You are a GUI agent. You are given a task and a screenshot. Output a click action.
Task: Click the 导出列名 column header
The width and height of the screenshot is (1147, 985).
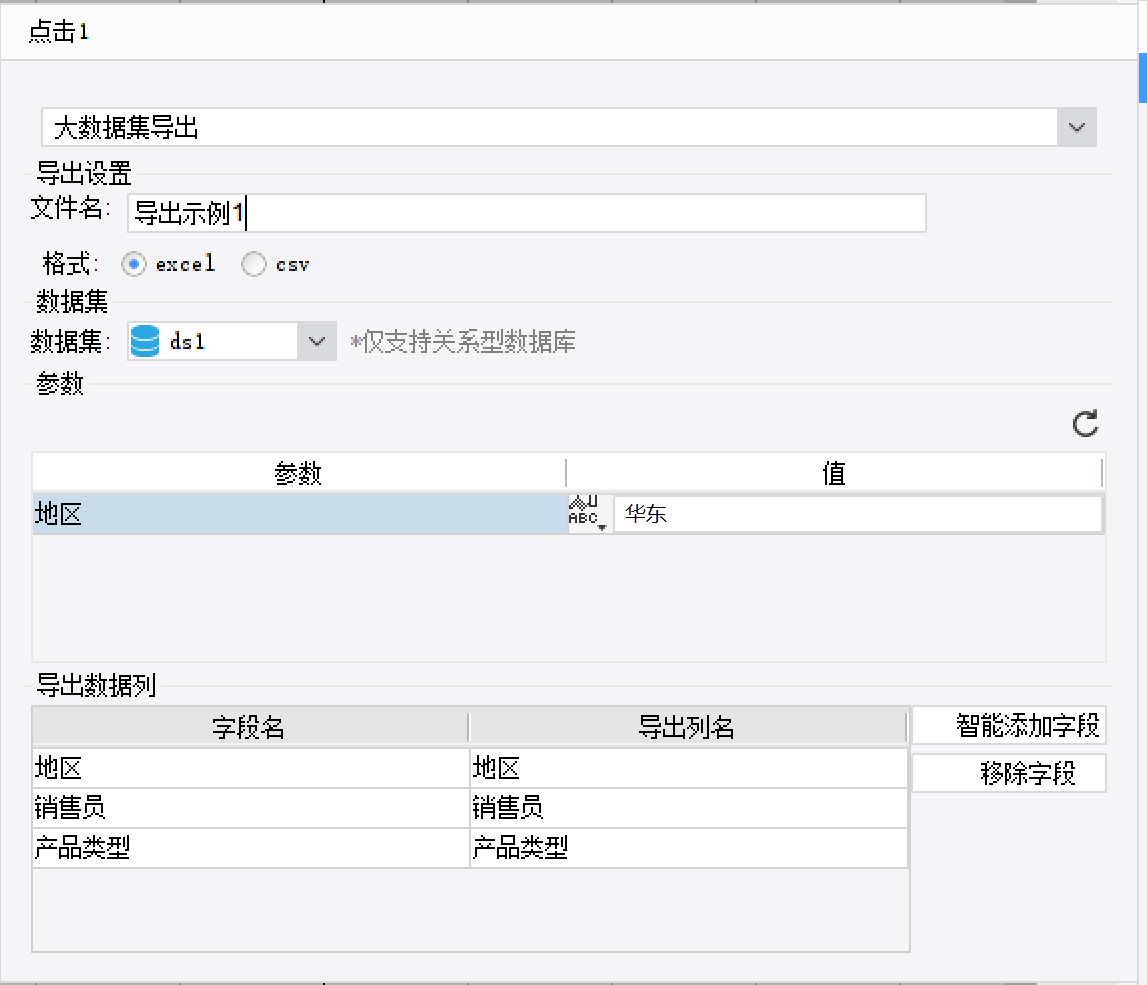point(688,727)
